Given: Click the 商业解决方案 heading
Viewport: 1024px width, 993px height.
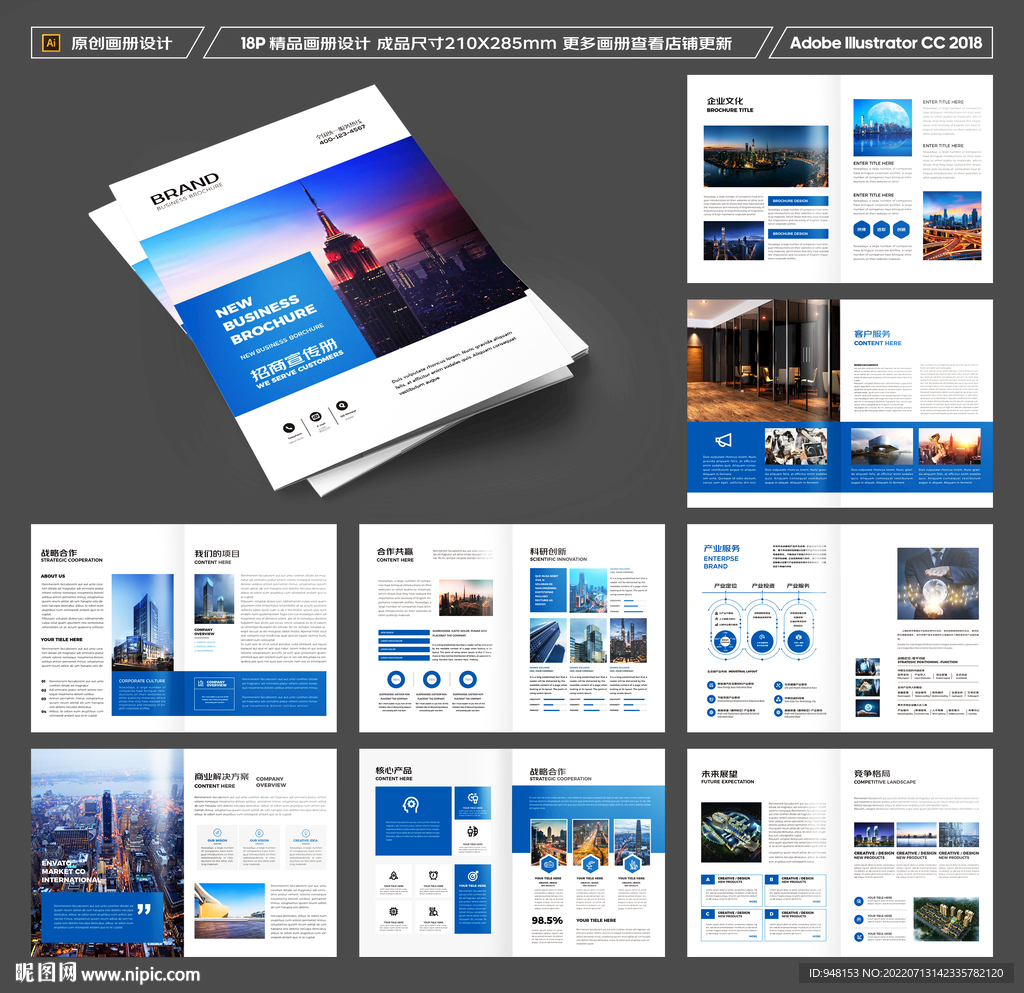Looking at the screenshot, I should coord(221,777).
